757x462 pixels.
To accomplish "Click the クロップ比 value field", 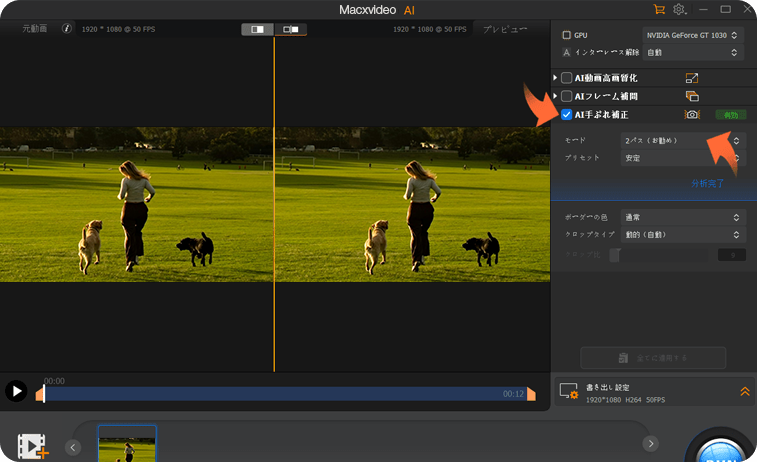I will (x=732, y=255).
